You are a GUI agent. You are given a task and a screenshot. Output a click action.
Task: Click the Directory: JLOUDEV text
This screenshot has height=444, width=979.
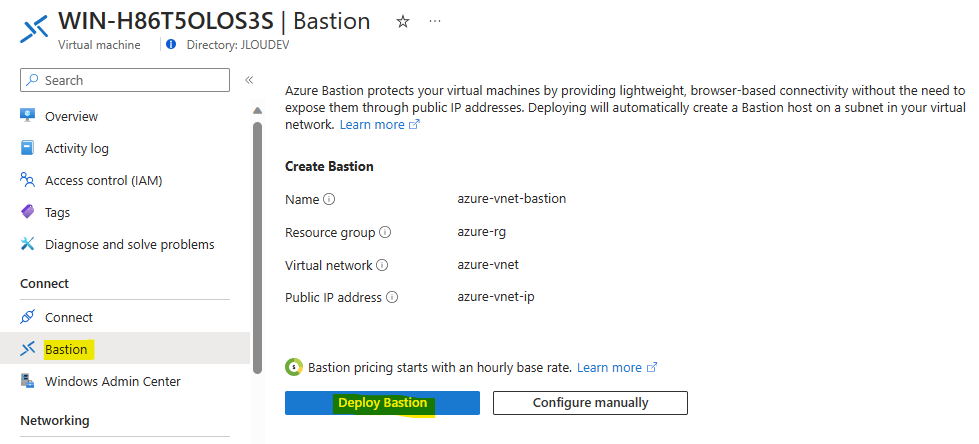pos(238,45)
